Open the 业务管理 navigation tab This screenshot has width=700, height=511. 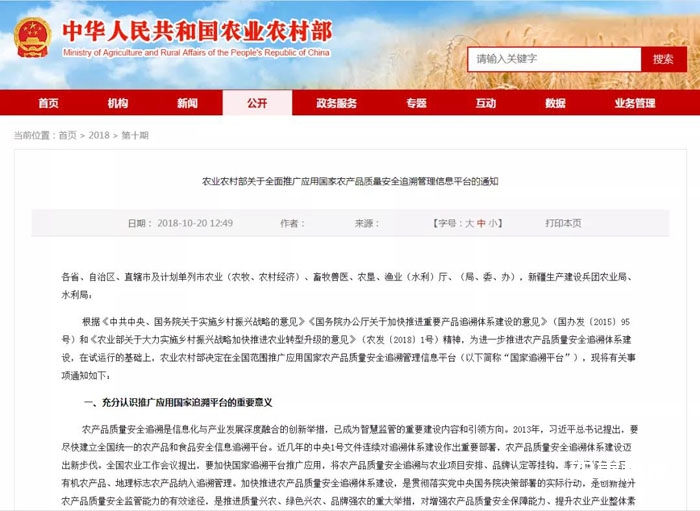635,103
